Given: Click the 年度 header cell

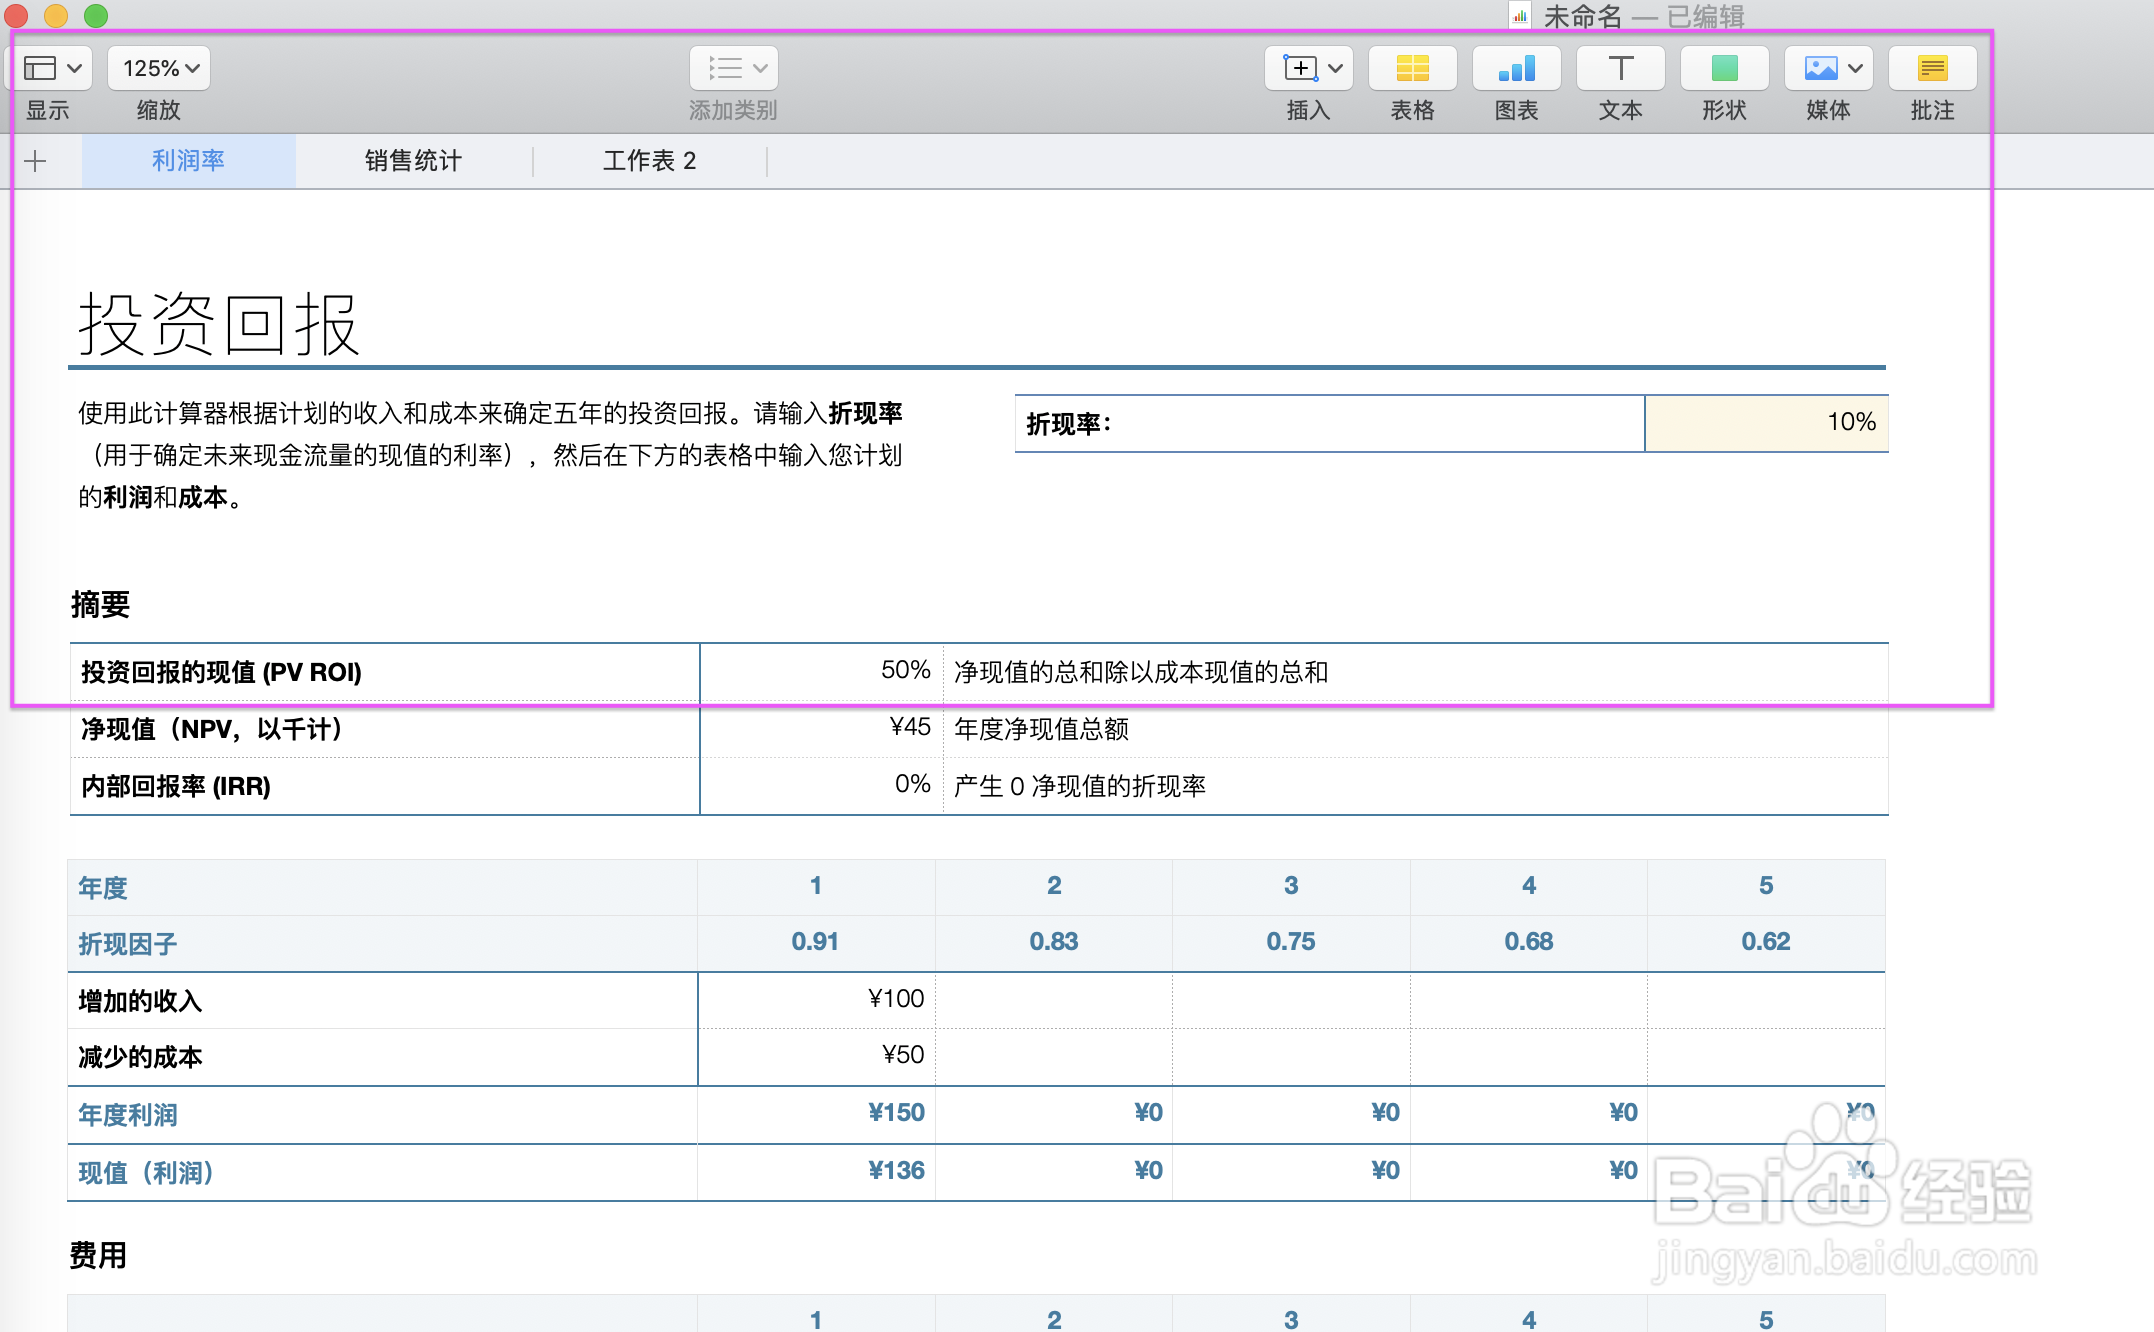Looking at the screenshot, I should point(382,887).
